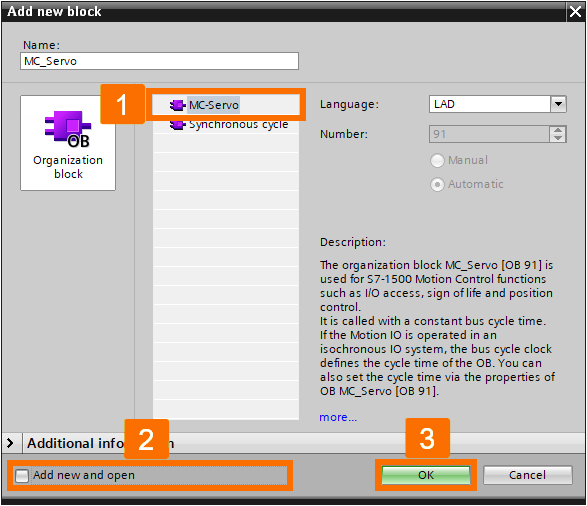Tick the Add new and open checkbox
This screenshot has height=506, width=587.
[22, 476]
